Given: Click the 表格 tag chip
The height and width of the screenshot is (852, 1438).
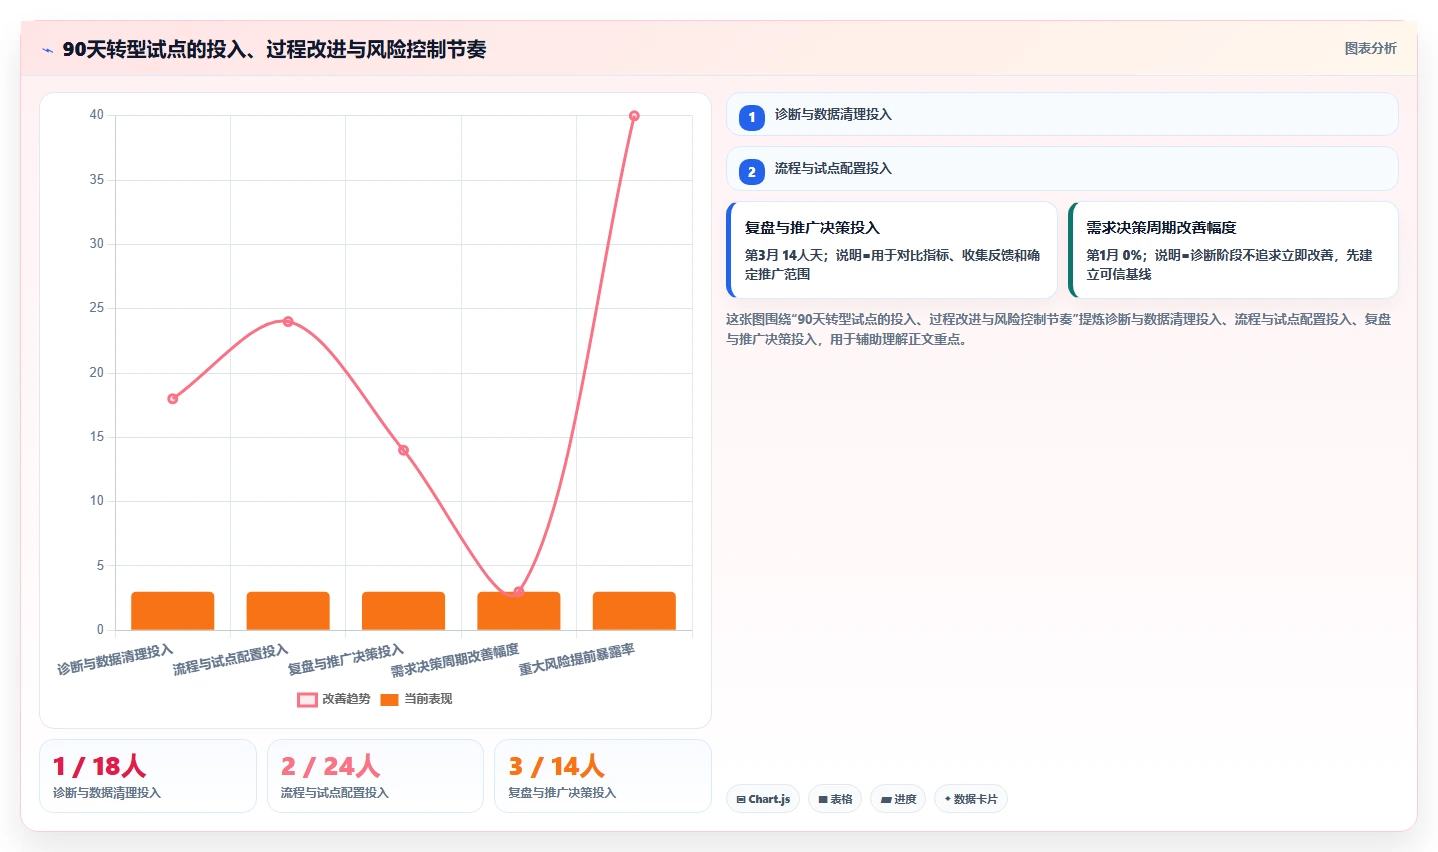Looking at the screenshot, I should (x=835, y=799).
